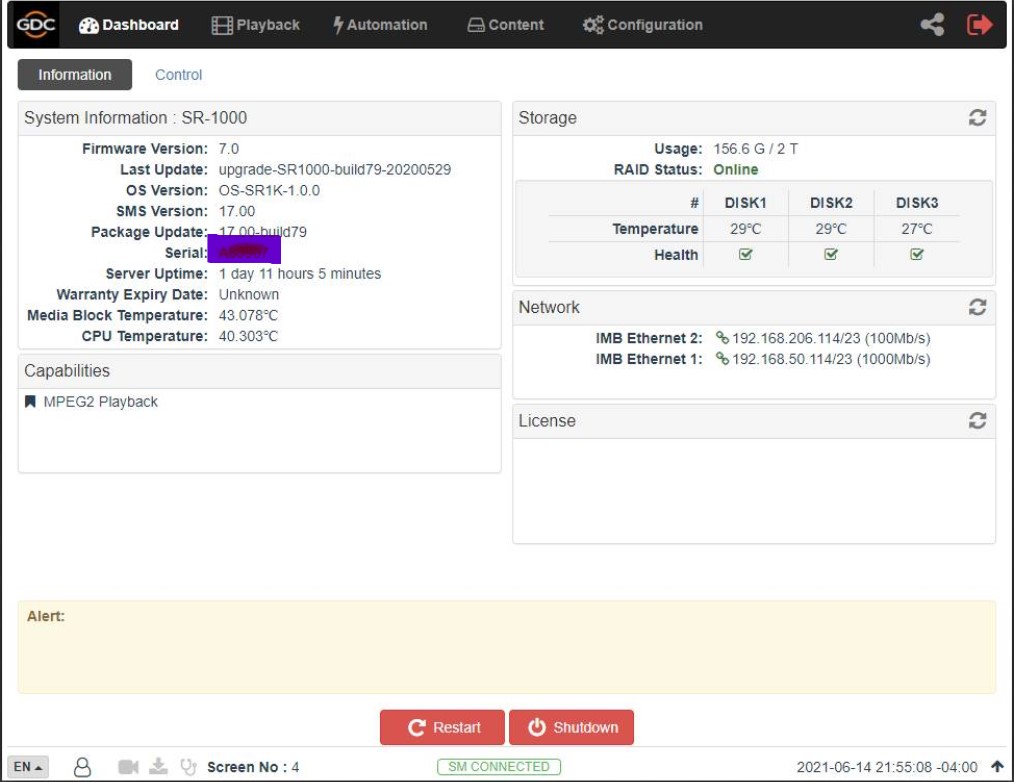Click the DISK3 temperature 27°C cell
The width and height of the screenshot is (1014, 782).
916,228
